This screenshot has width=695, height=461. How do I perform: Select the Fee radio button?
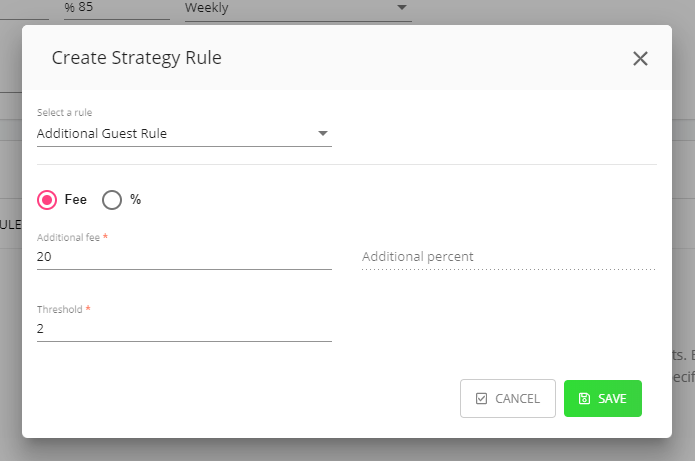47,200
